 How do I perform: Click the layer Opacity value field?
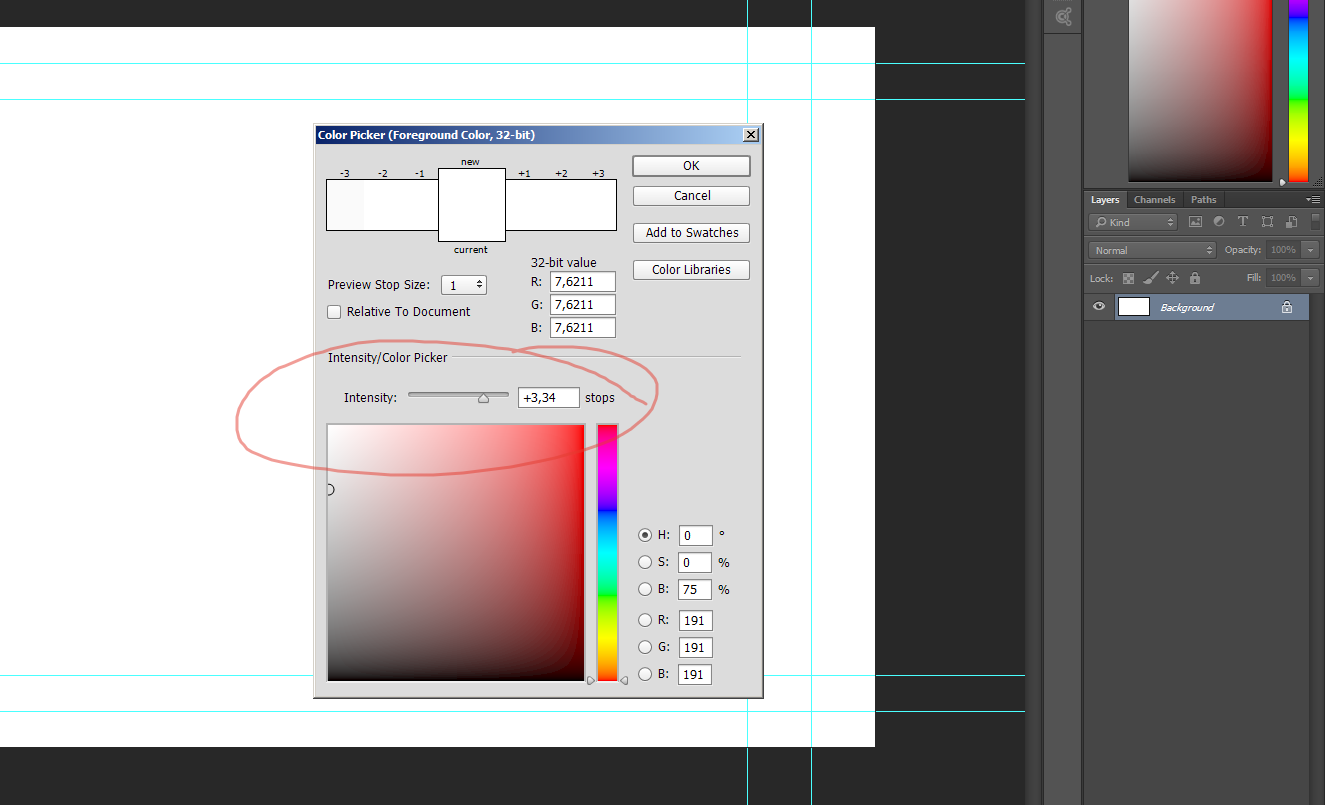pyautogui.click(x=1284, y=250)
